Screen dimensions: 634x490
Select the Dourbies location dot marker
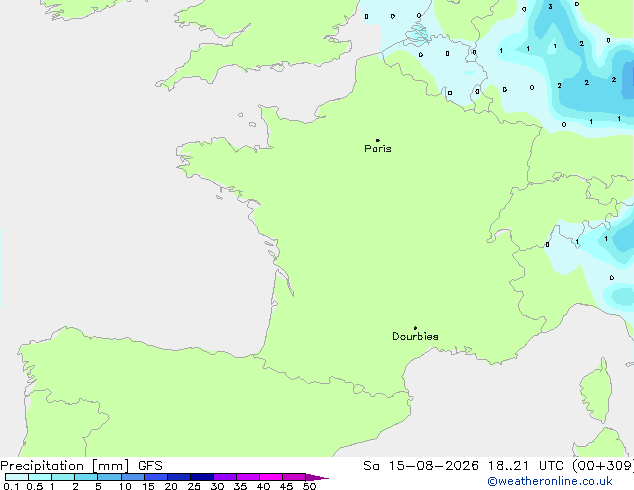(x=415, y=328)
